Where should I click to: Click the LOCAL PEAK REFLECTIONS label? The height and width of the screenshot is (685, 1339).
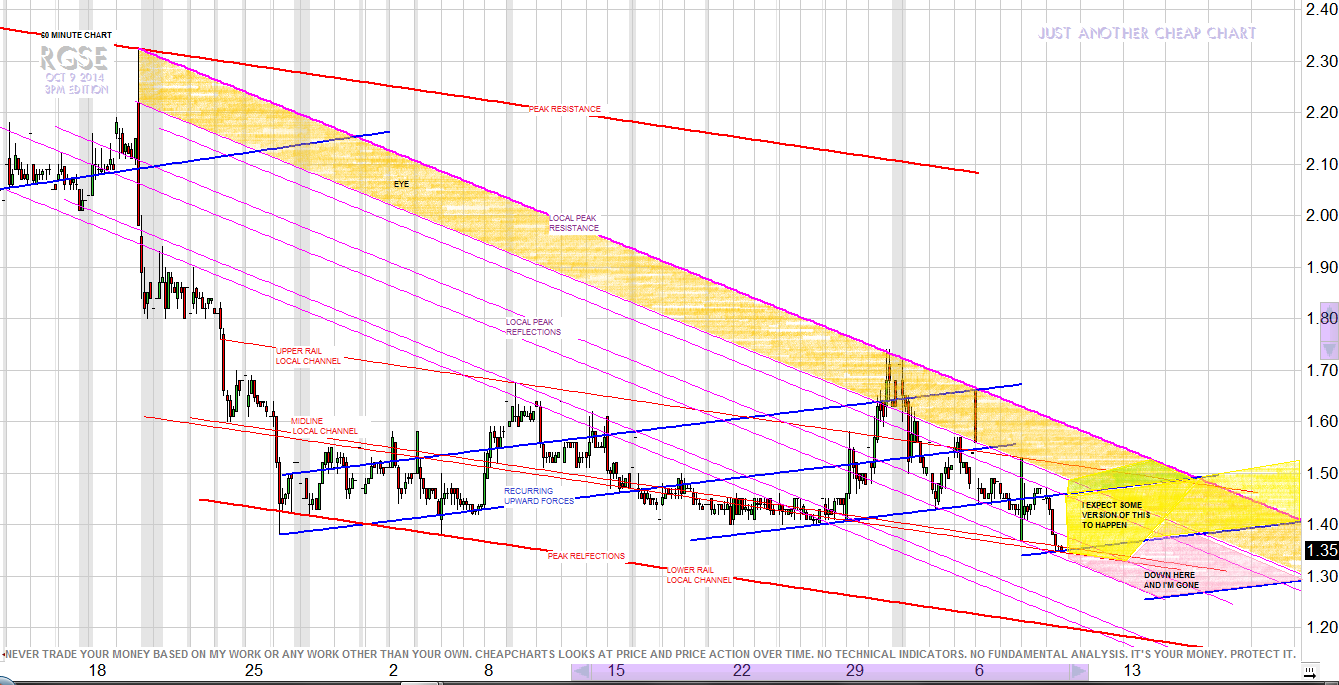click(533, 326)
